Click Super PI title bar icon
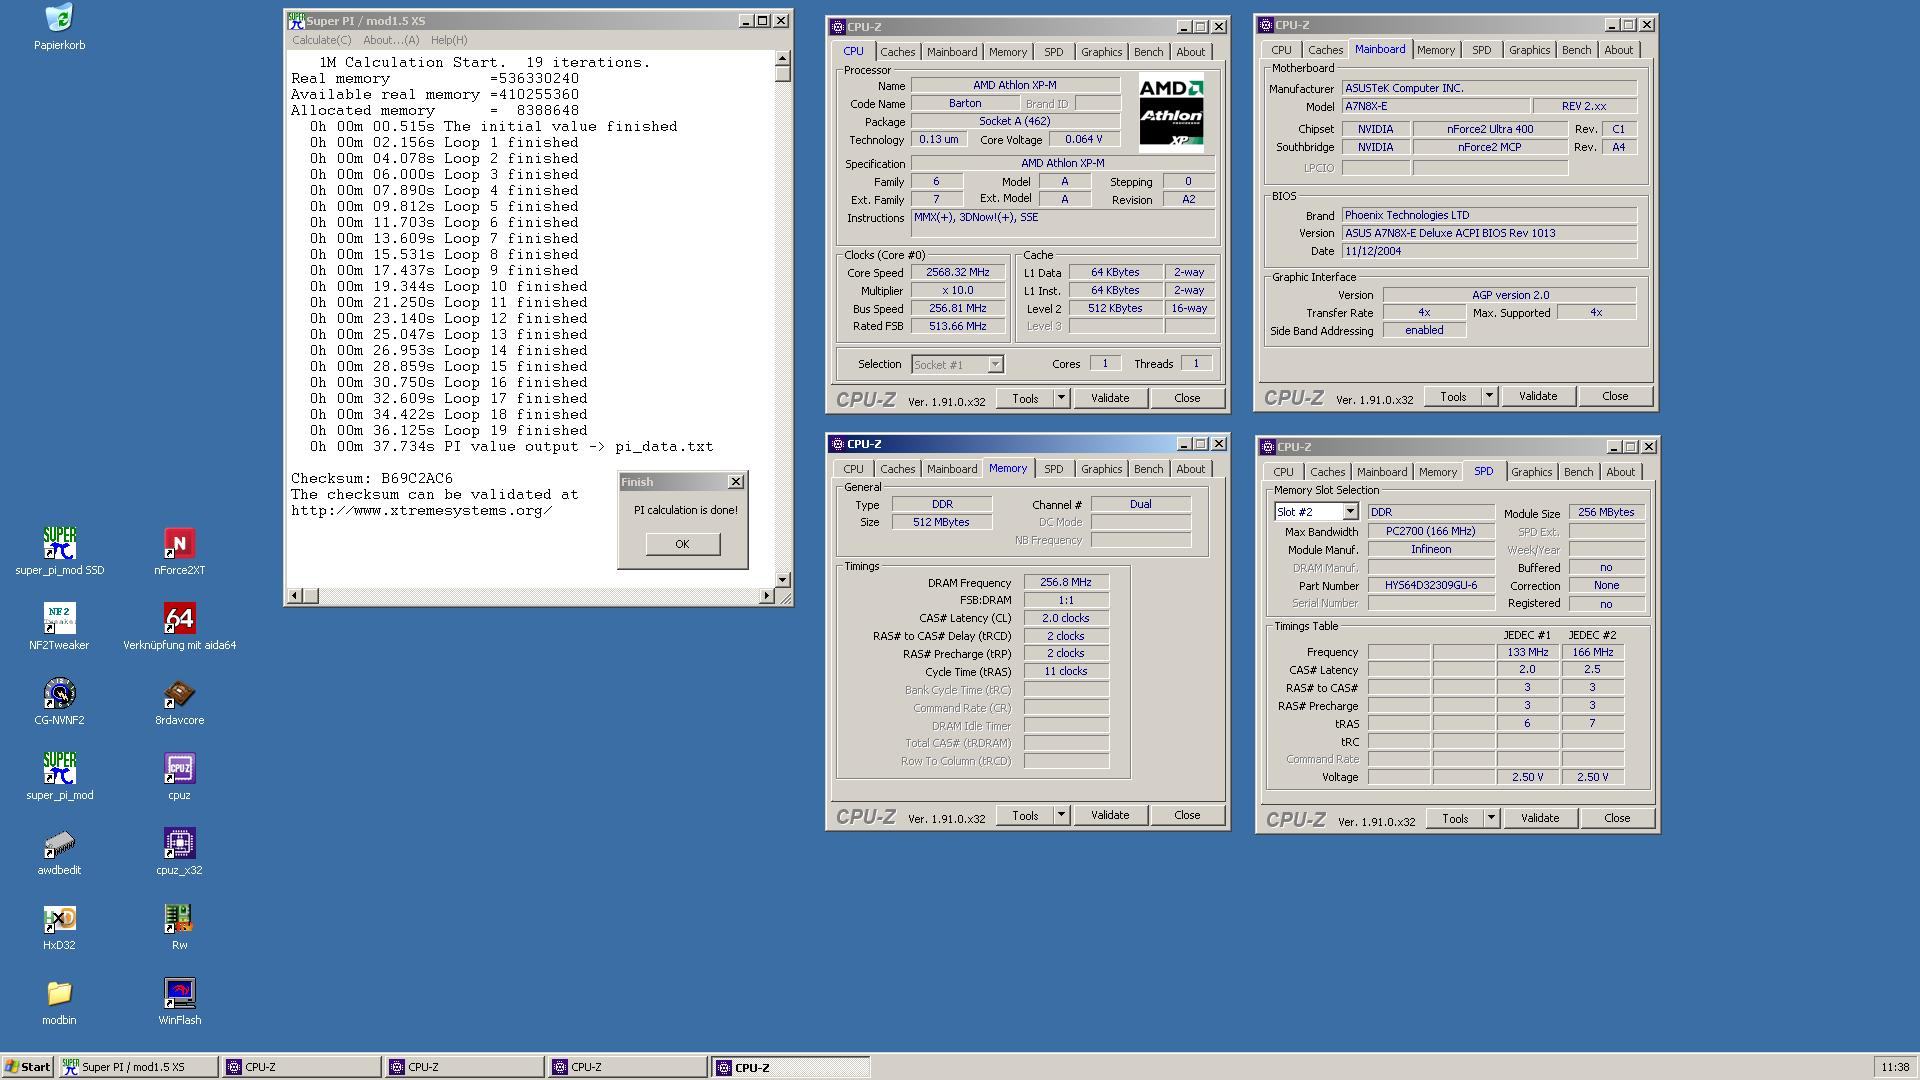1920x1080 pixels. pos(296,20)
